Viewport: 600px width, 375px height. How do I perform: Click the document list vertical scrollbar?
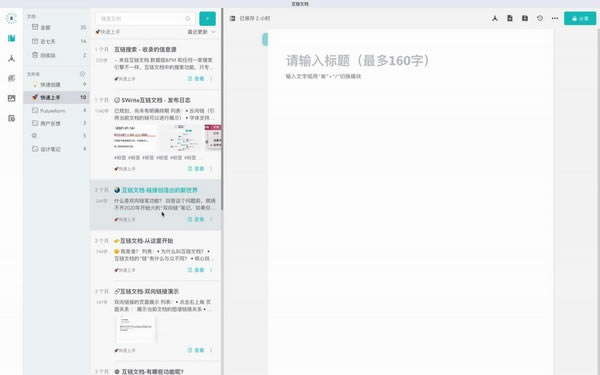pyautogui.click(x=222, y=109)
